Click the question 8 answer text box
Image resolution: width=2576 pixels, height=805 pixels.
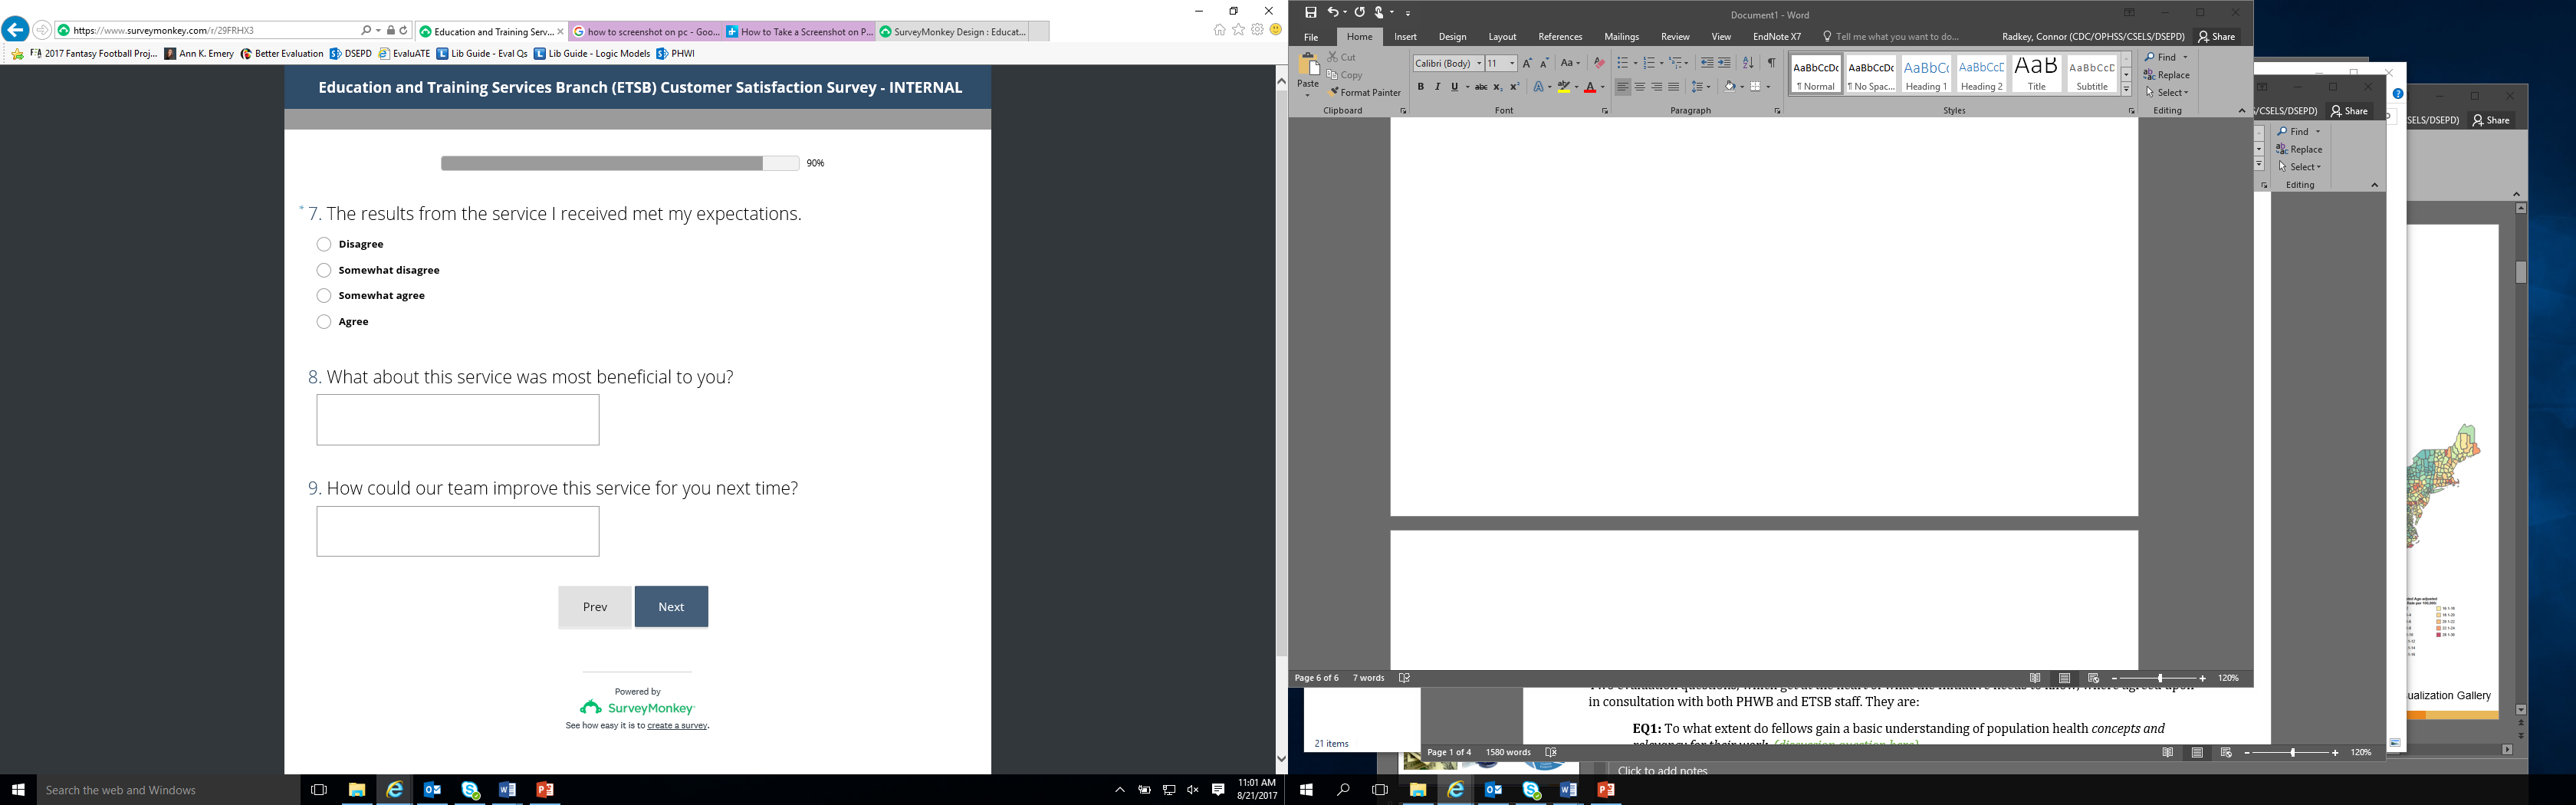(x=458, y=420)
